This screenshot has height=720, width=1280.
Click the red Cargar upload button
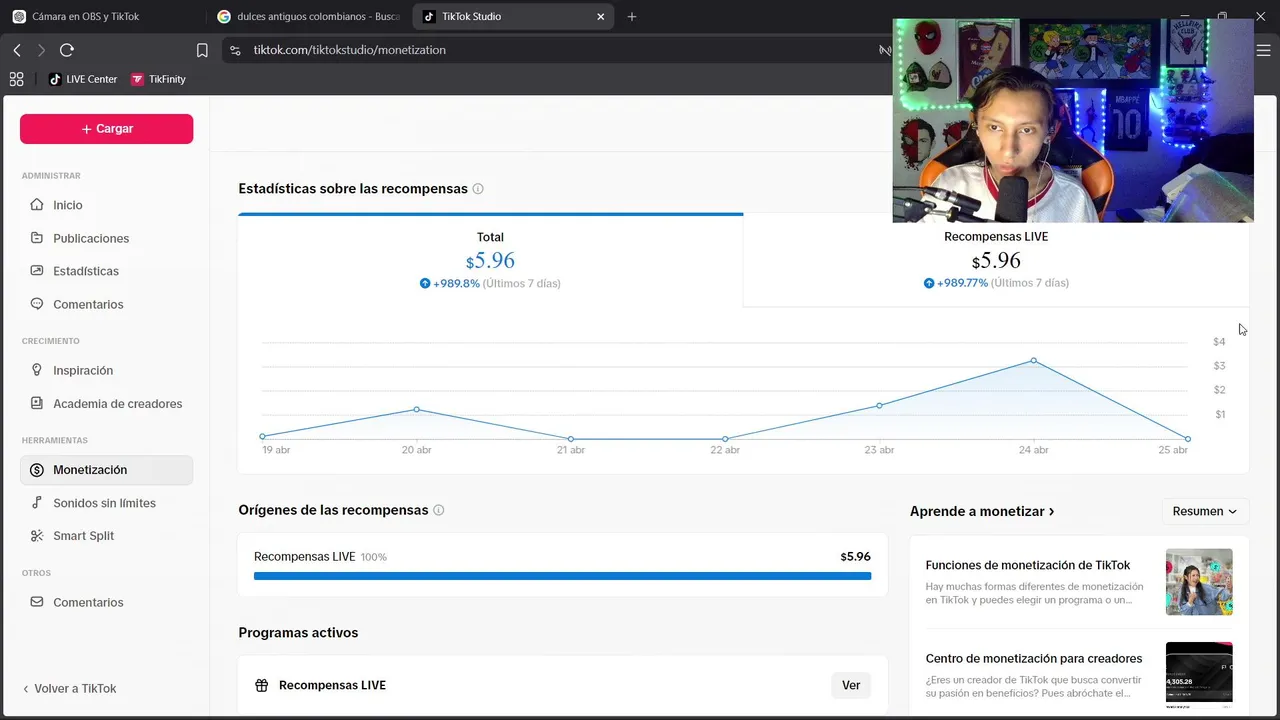(106, 129)
